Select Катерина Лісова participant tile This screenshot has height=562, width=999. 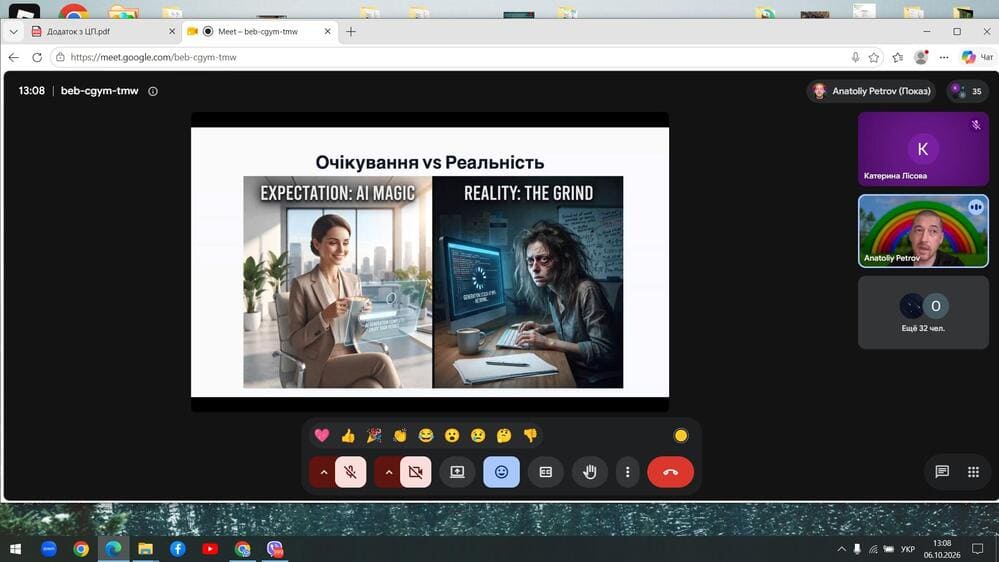pos(923,149)
